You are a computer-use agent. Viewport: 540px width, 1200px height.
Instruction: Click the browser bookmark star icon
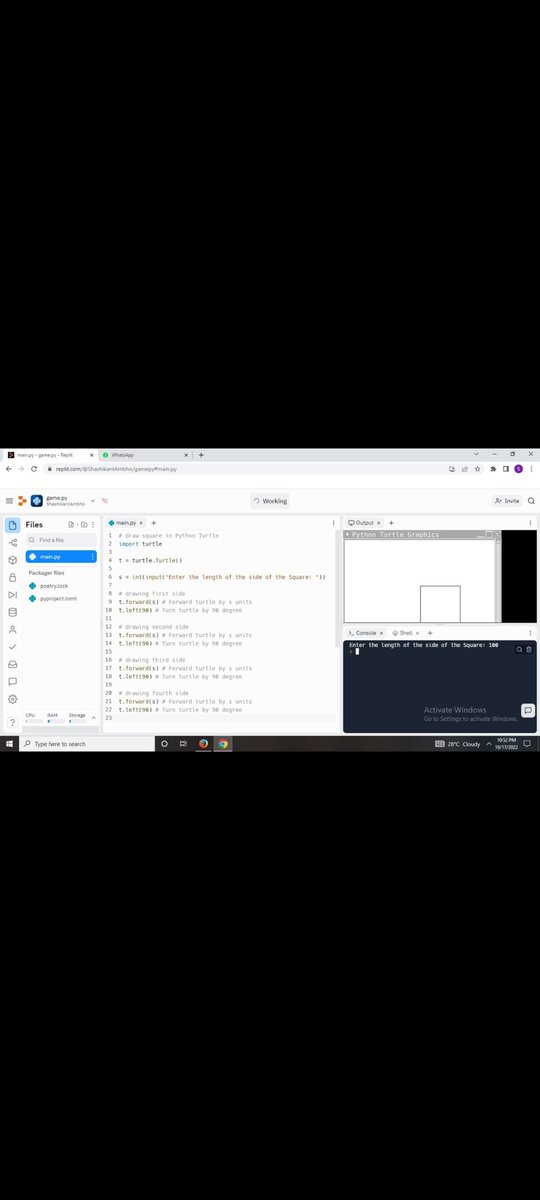(x=478, y=468)
